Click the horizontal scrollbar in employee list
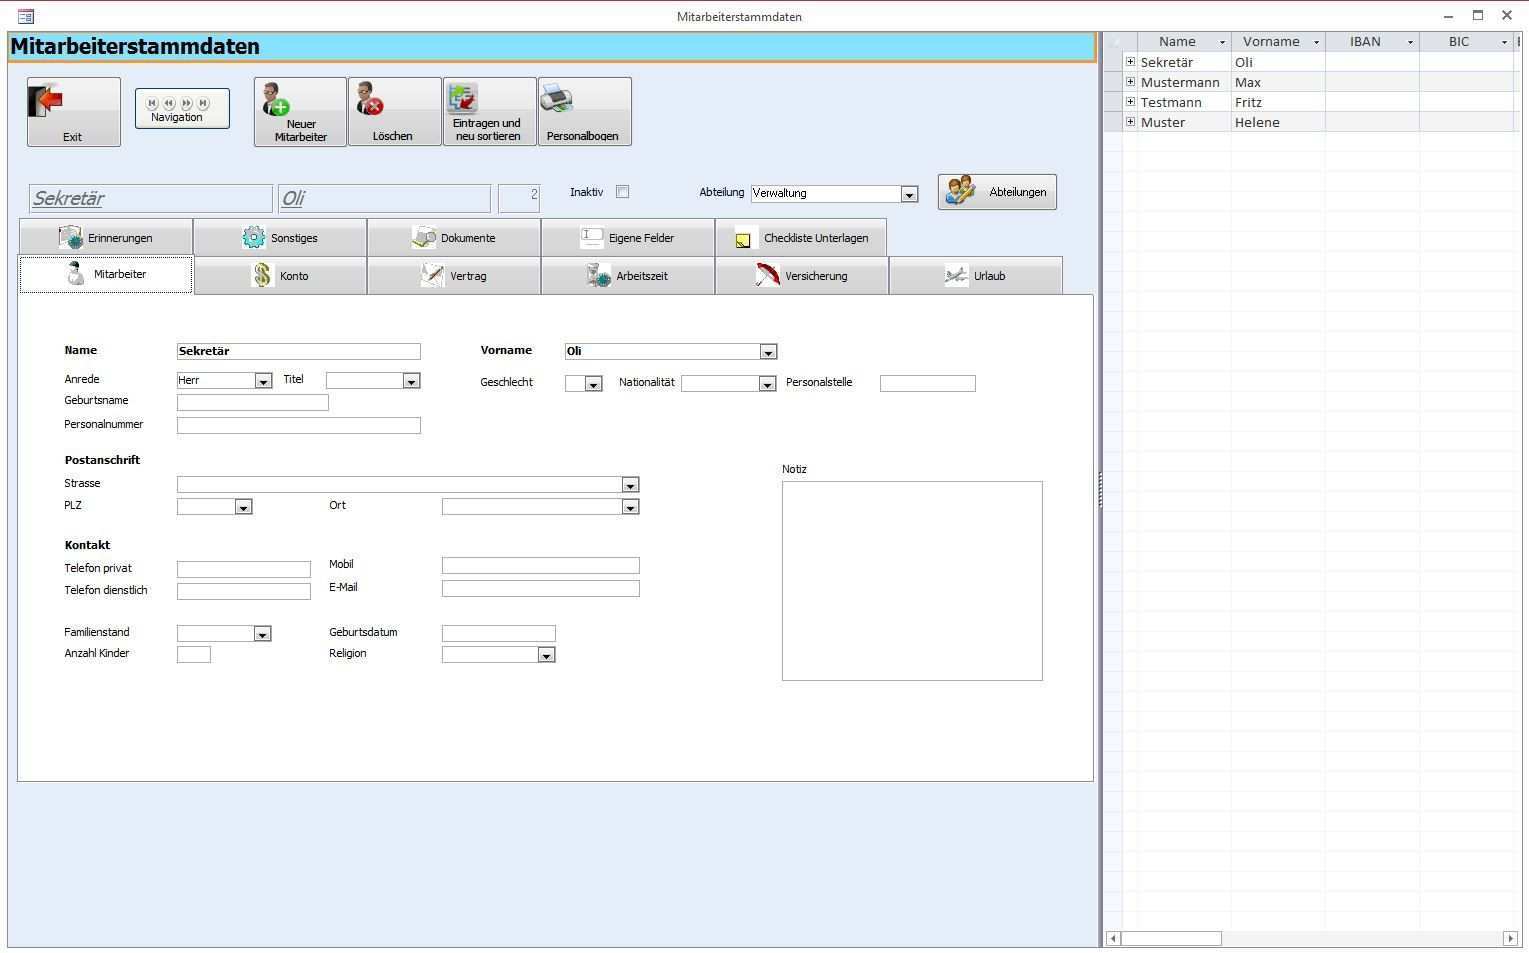The width and height of the screenshot is (1529, 953). pyautogui.click(x=1170, y=938)
